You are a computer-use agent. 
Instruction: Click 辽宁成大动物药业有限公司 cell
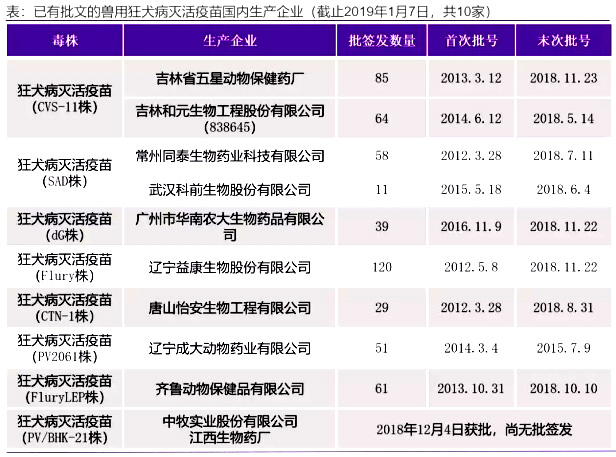(x=230, y=348)
